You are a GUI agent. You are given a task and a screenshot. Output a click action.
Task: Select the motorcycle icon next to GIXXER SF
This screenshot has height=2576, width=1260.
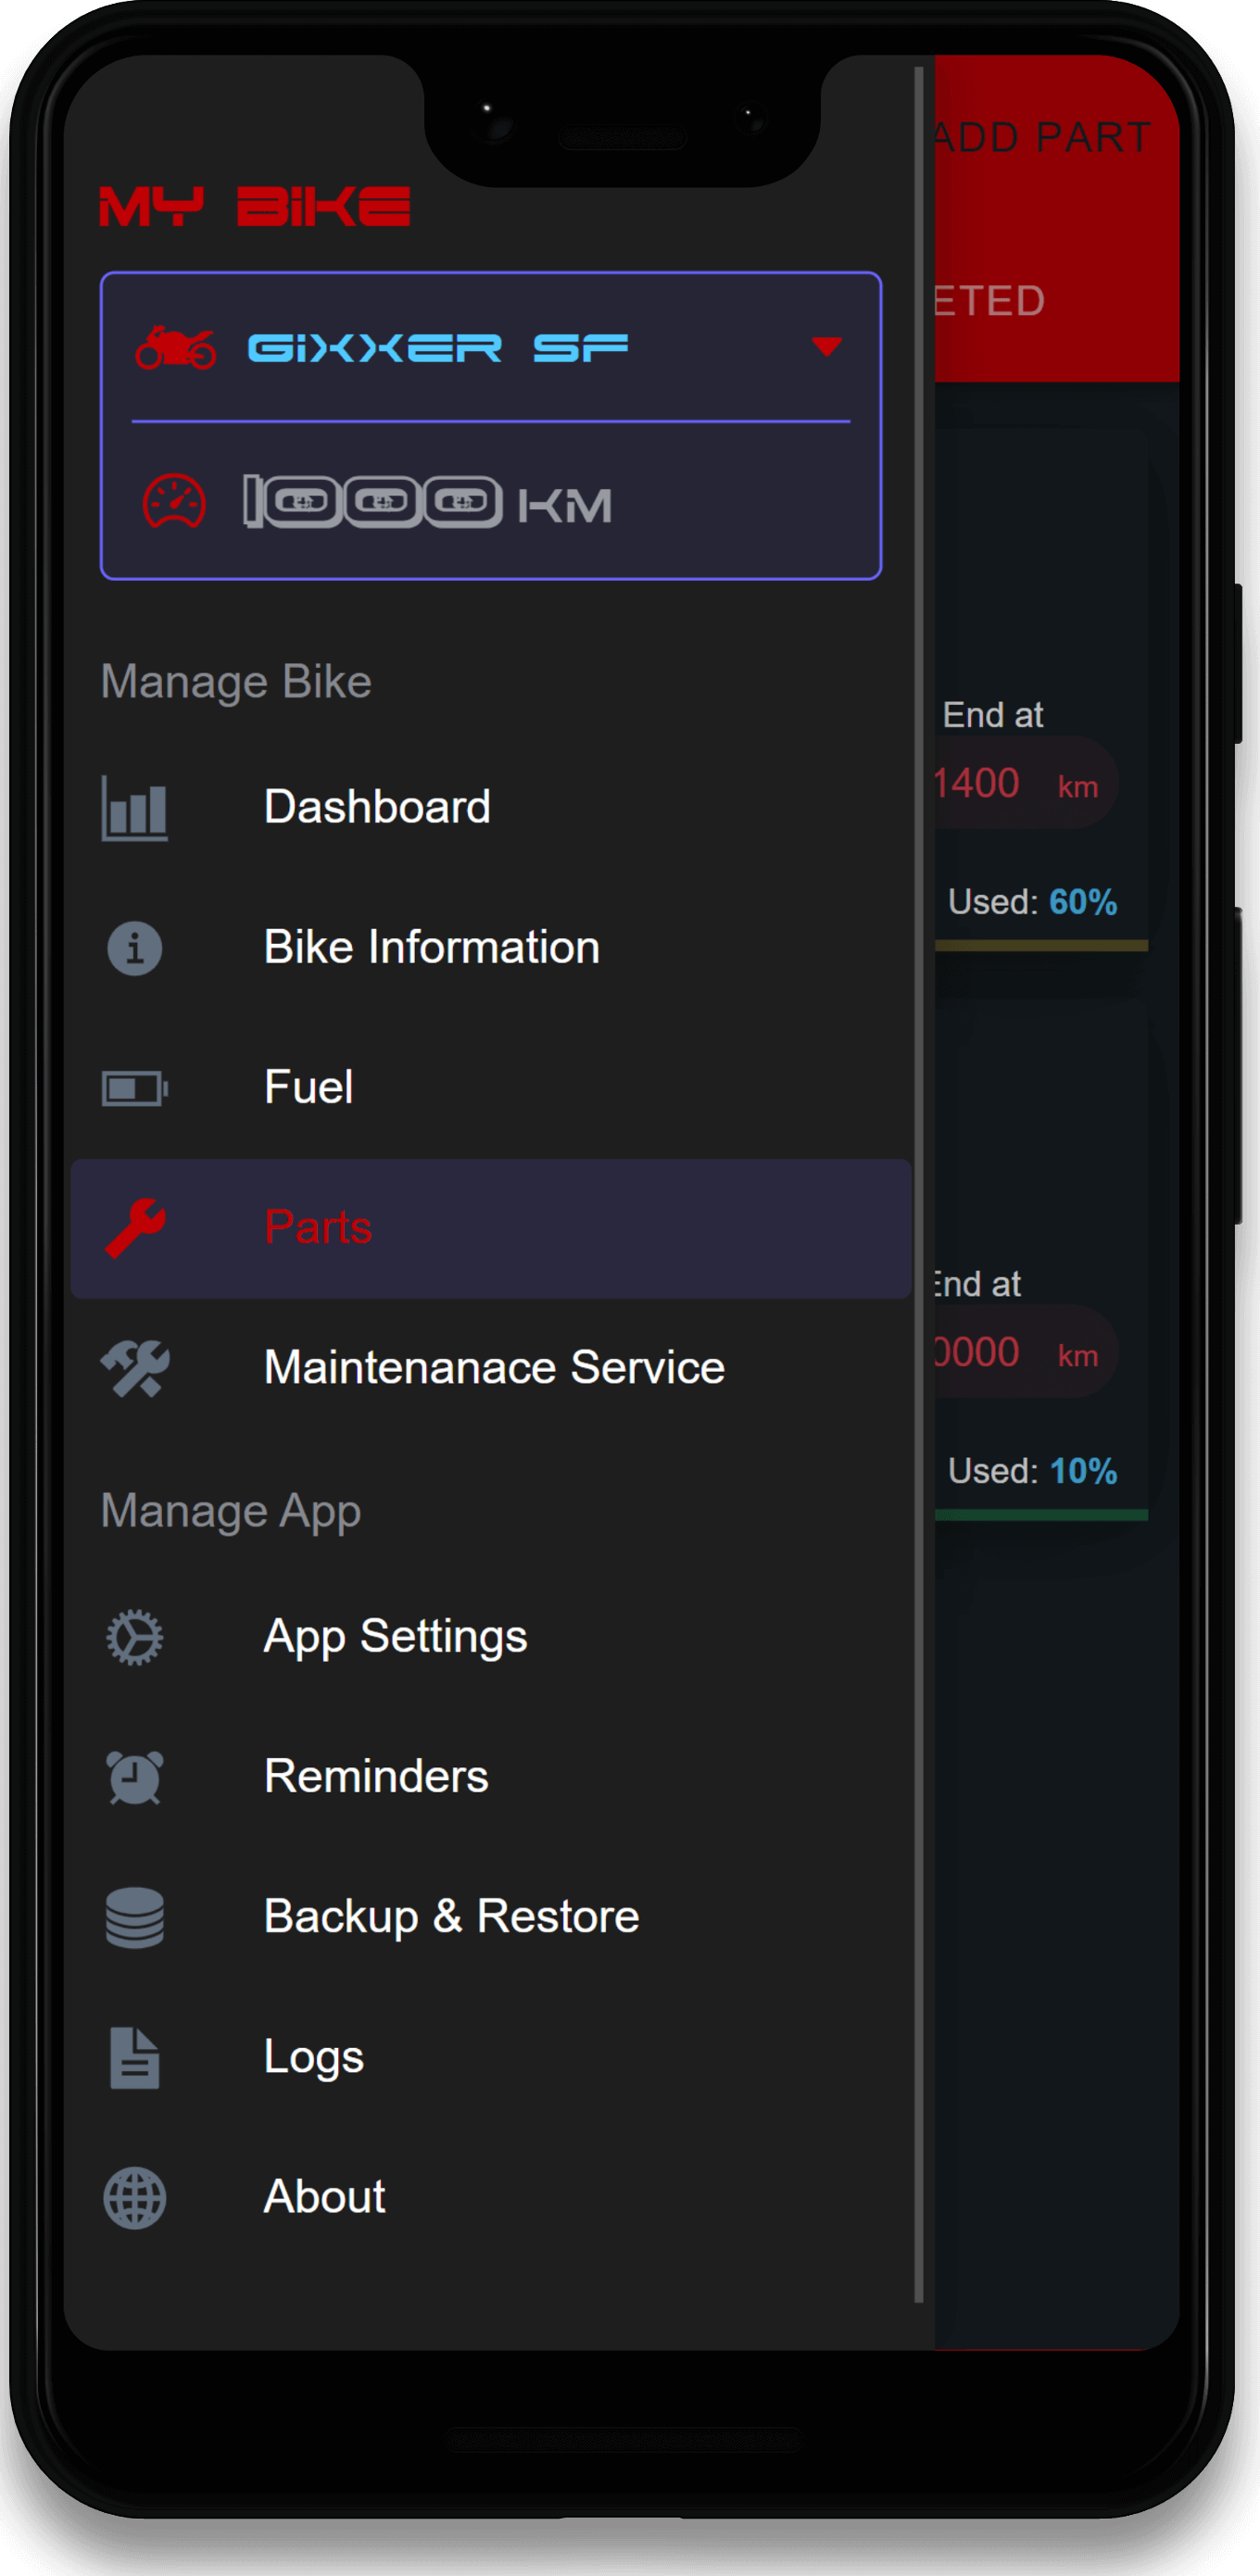point(175,347)
